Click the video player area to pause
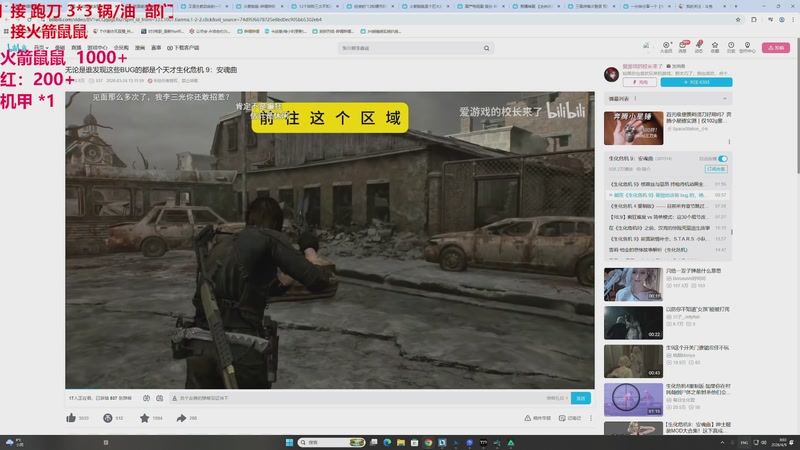Viewport: 800px width, 450px height. pos(330,240)
